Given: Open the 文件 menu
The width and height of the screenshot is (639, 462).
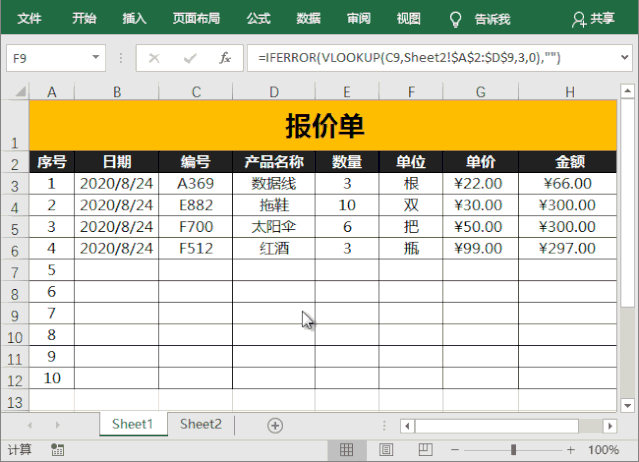Looking at the screenshot, I should pos(29,19).
